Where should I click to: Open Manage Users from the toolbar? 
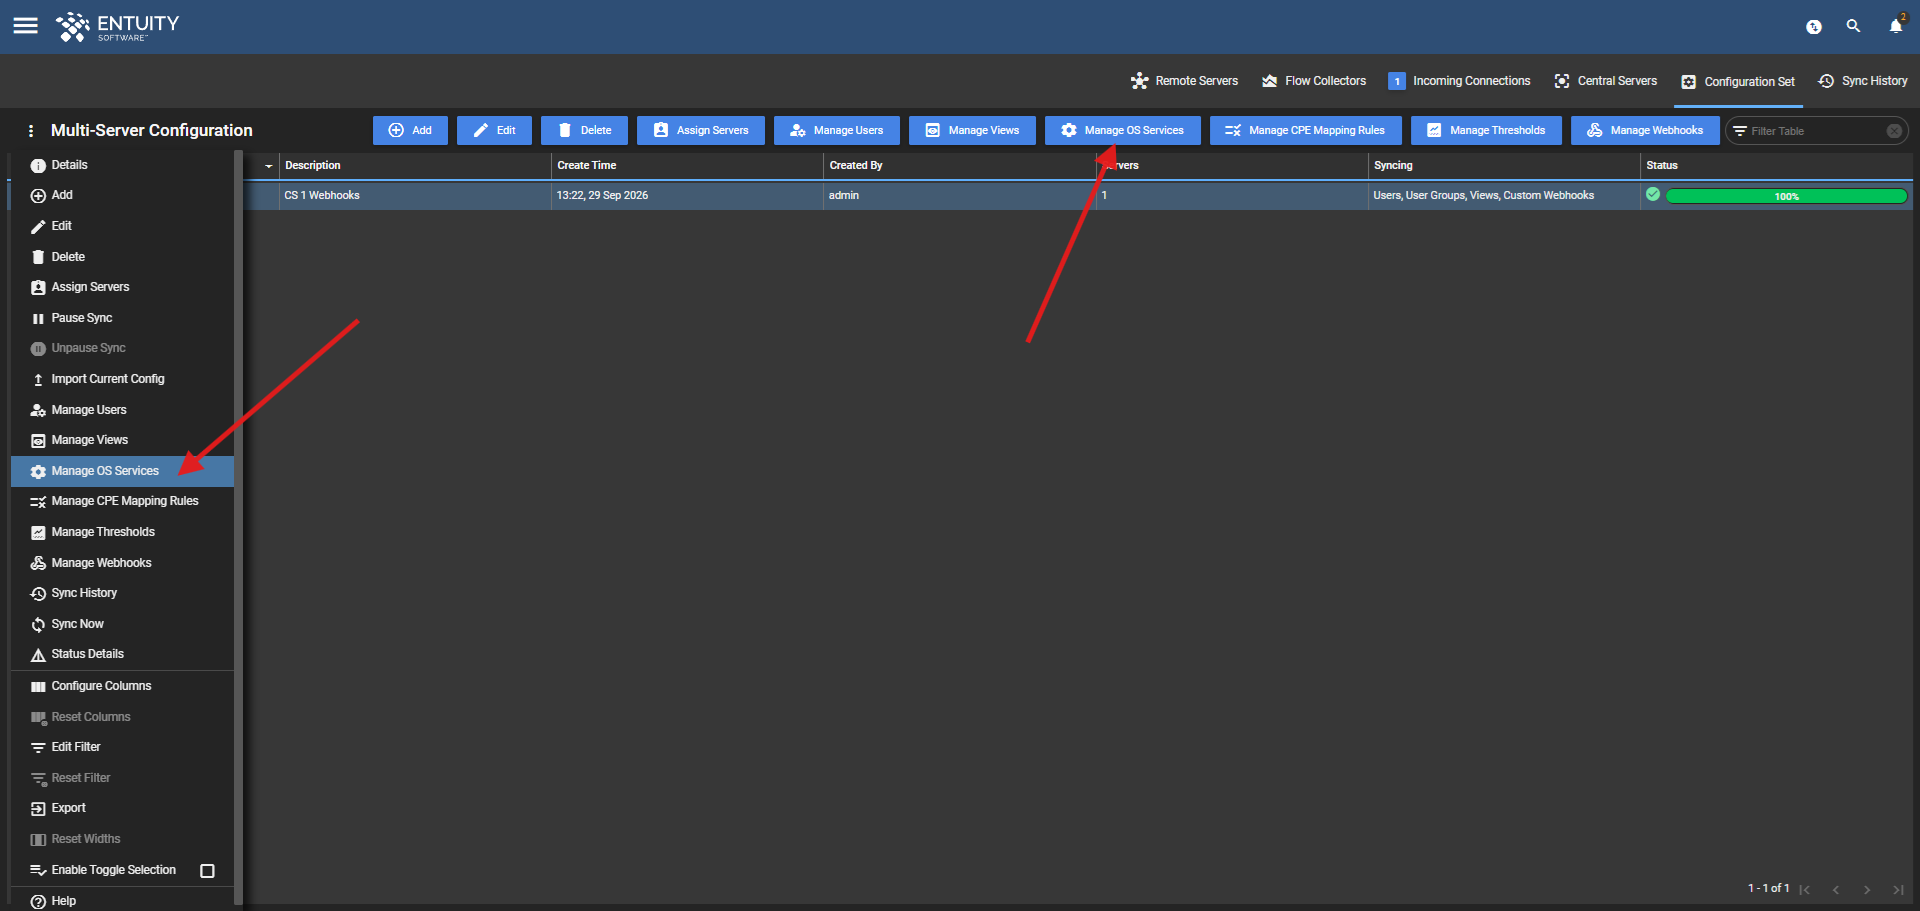click(837, 130)
